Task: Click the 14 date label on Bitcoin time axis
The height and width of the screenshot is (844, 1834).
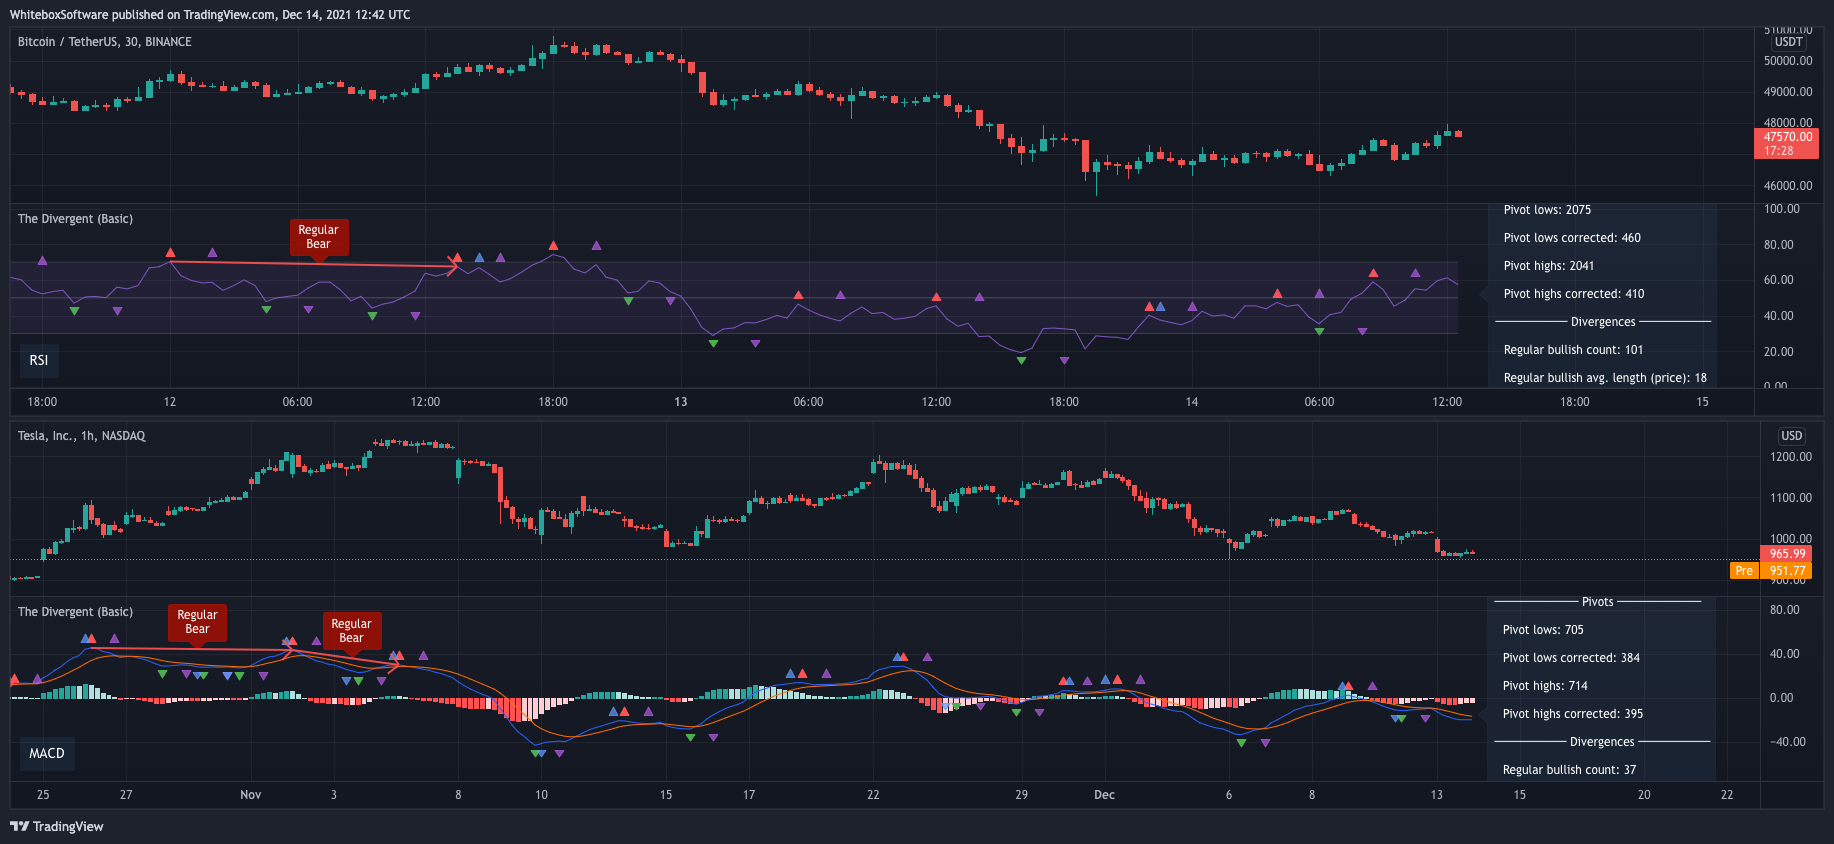Action: tap(1192, 402)
